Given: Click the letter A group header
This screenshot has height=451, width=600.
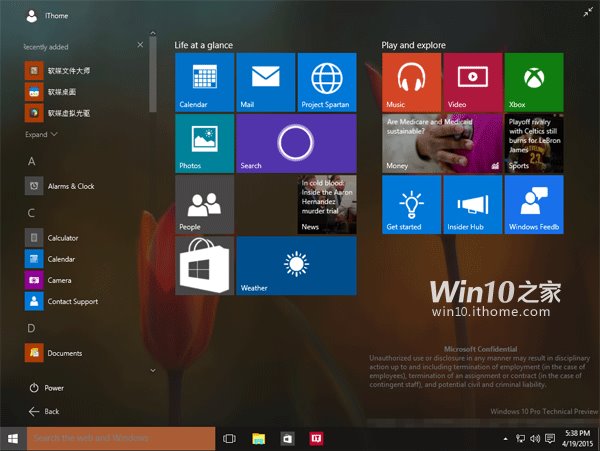Looking at the screenshot, I should click(31, 161).
